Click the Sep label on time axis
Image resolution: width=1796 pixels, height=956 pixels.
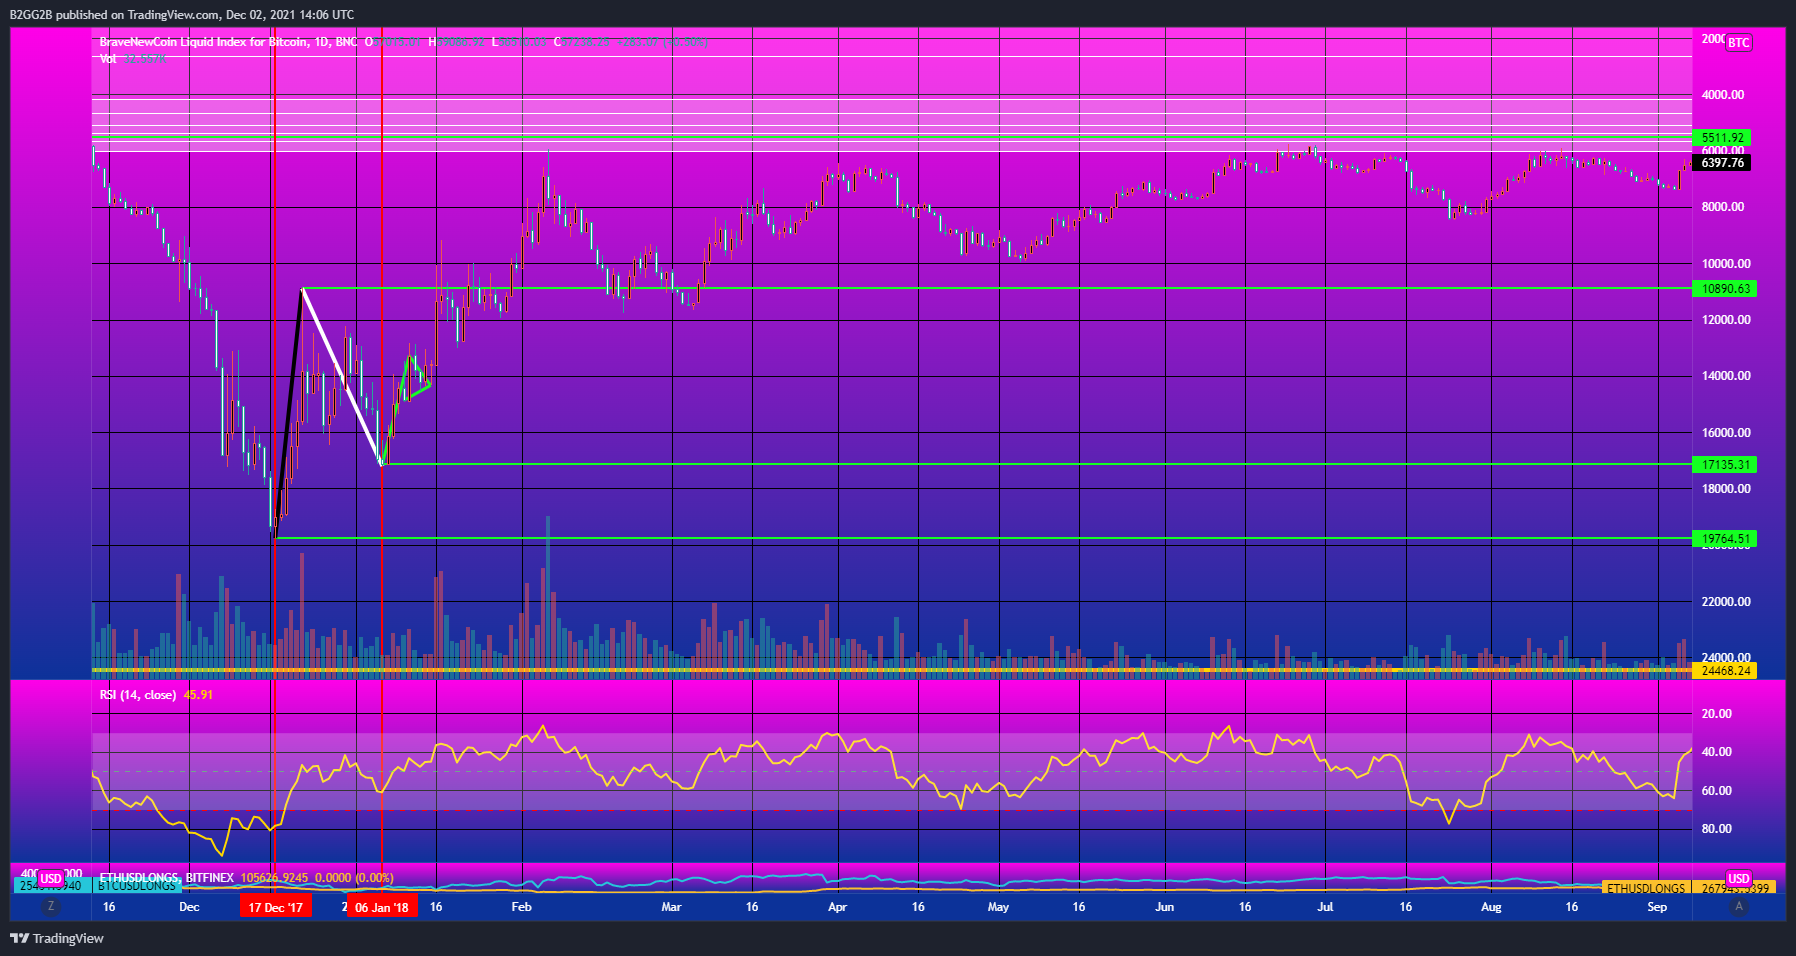[x=1657, y=907]
